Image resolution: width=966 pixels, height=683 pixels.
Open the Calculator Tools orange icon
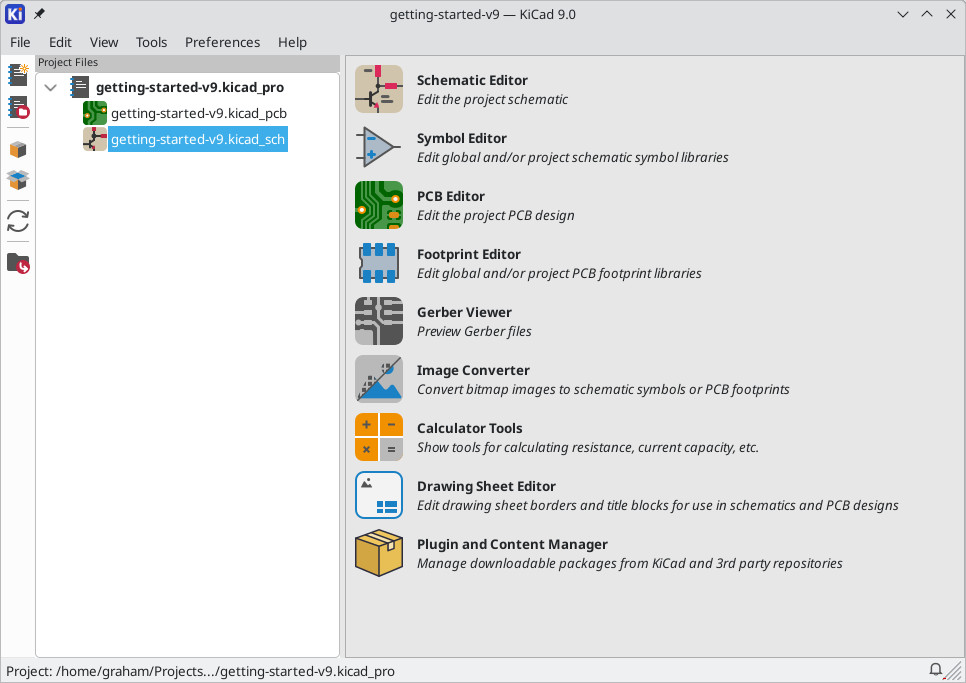[379, 437]
